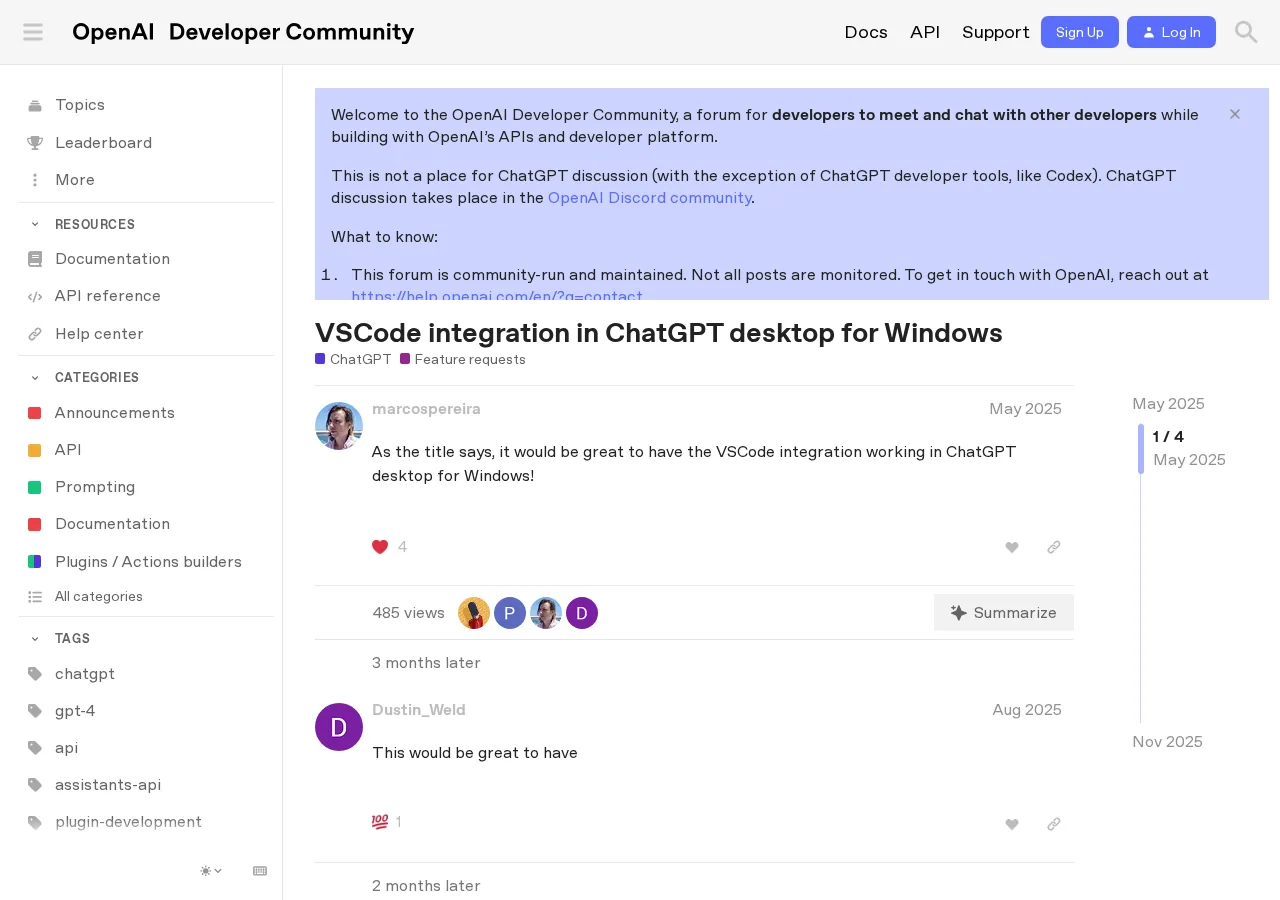Open the search magnifier icon
The image size is (1280, 900).
(x=1246, y=32)
